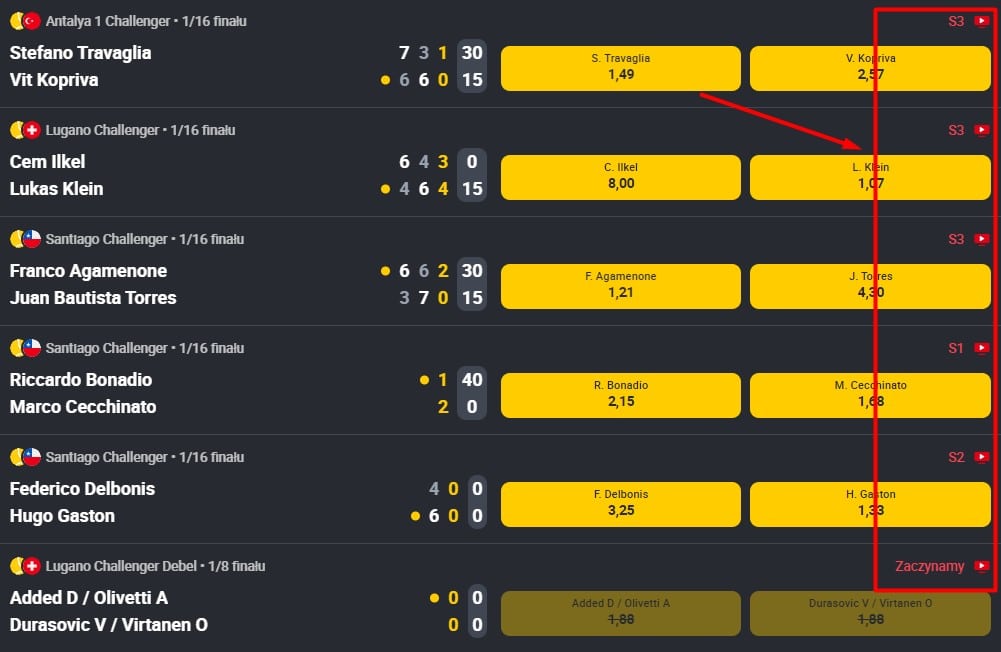The height and width of the screenshot is (652, 1001).
Task: Click the play icon next to Zaczynamy
Action: tap(981, 566)
